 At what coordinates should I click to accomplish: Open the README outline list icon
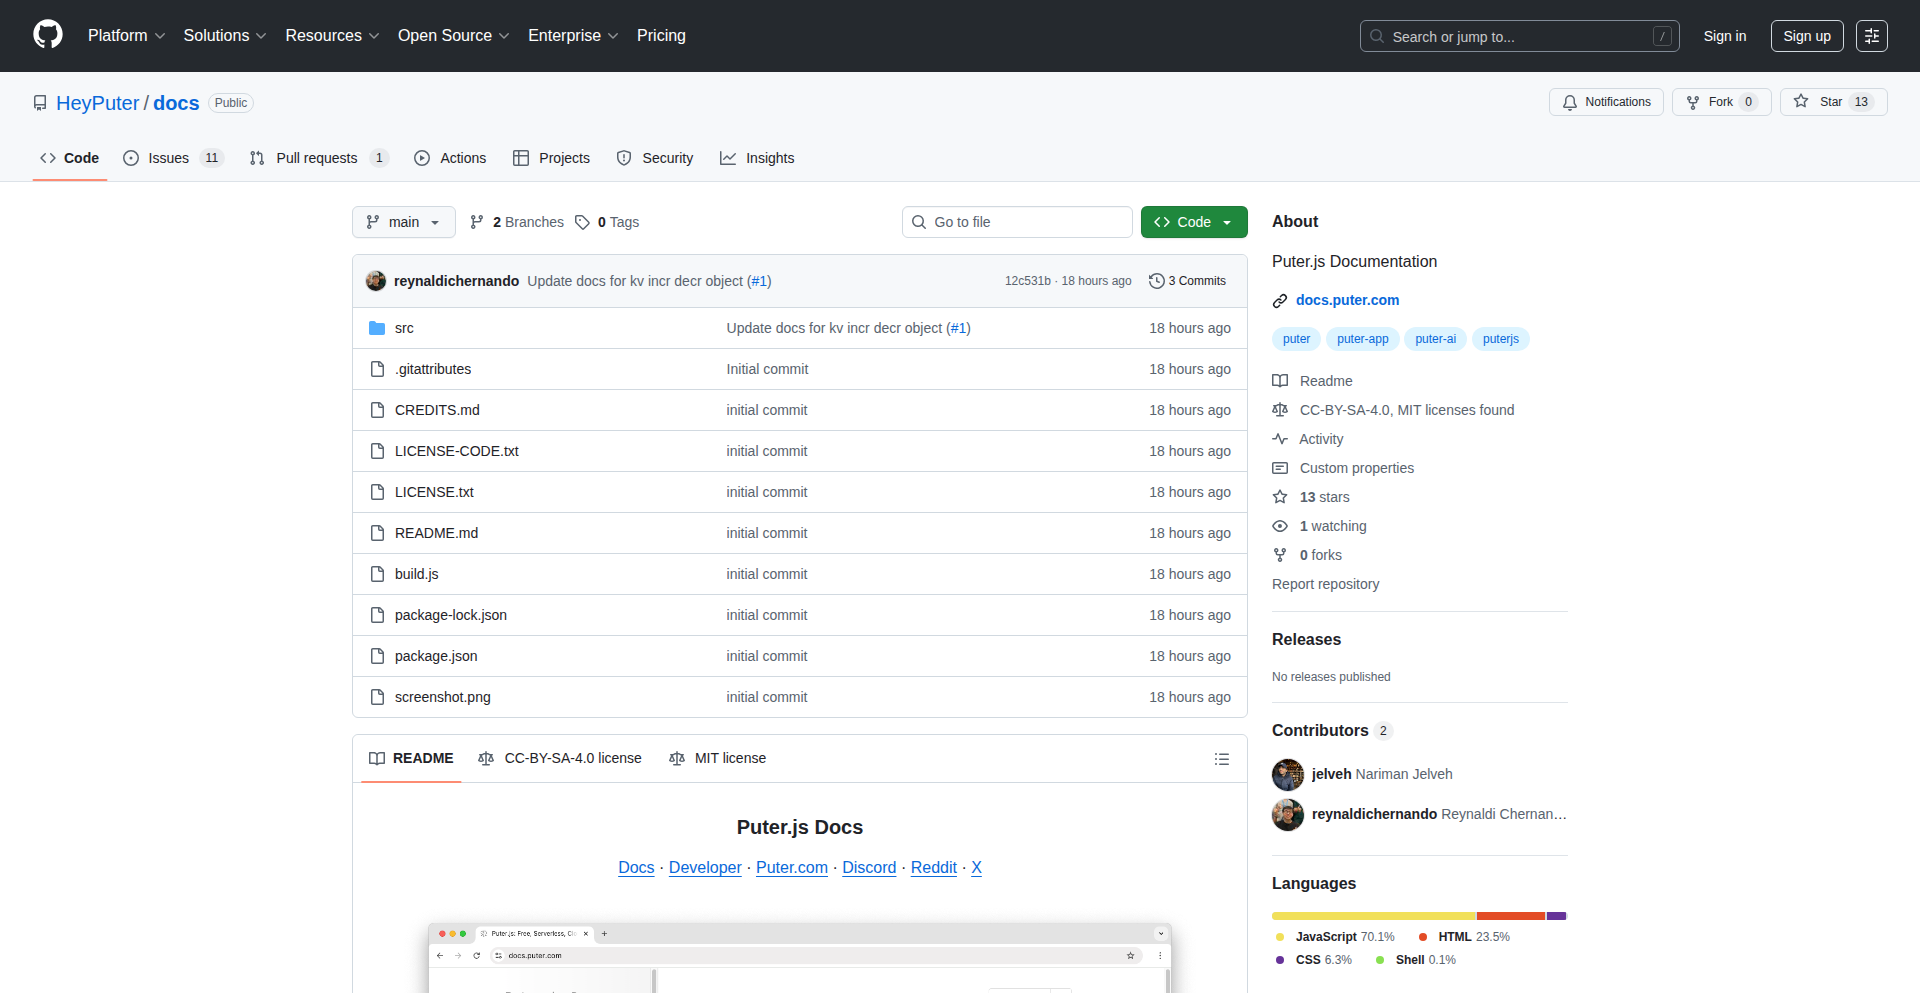coord(1221,759)
